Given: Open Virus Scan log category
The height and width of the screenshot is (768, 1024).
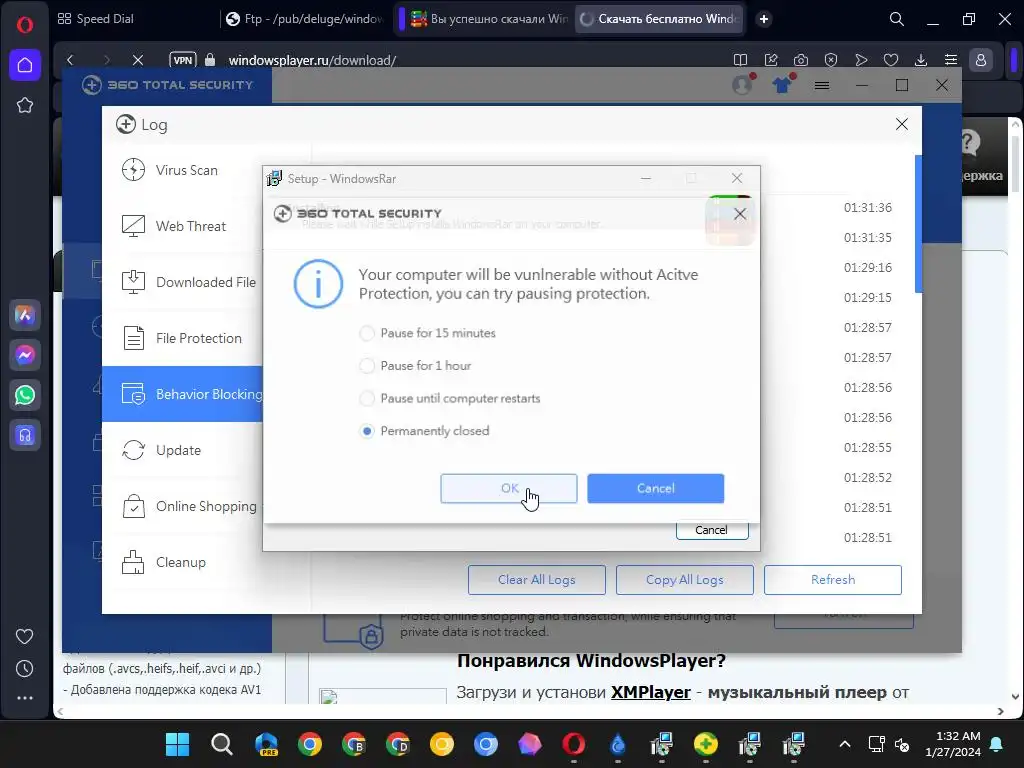Looking at the screenshot, I should 183,170.
